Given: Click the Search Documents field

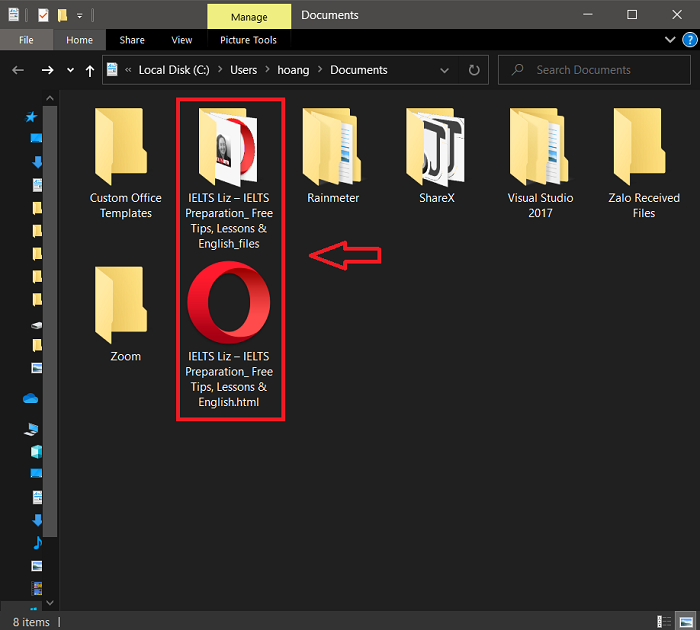Looking at the screenshot, I should (x=594, y=70).
